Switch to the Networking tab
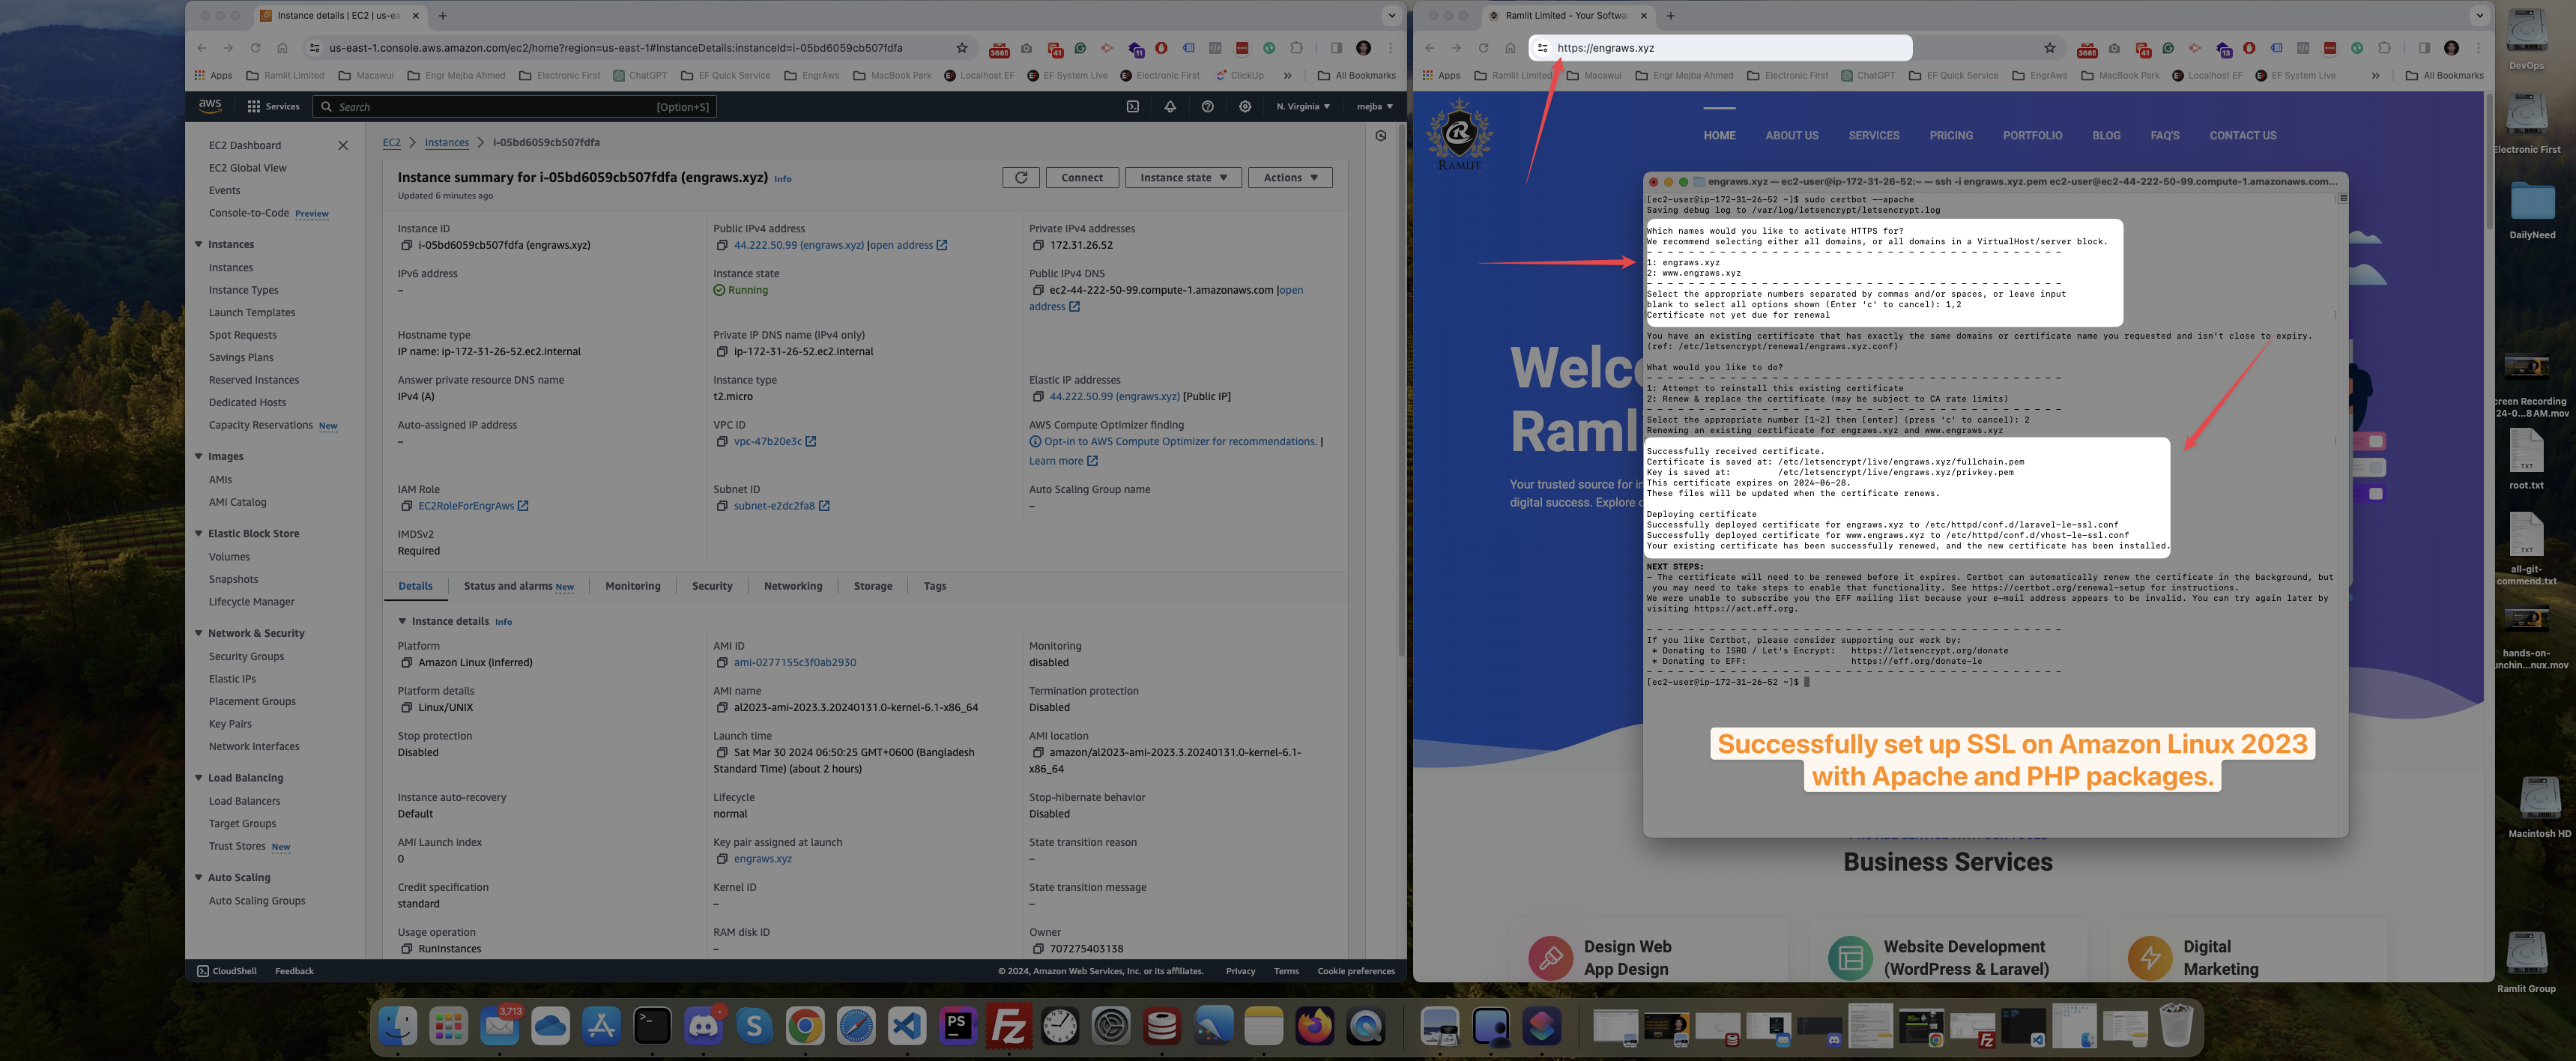Image resolution: width=2576 pixels, height=1061 pixels. click(793, 586)
